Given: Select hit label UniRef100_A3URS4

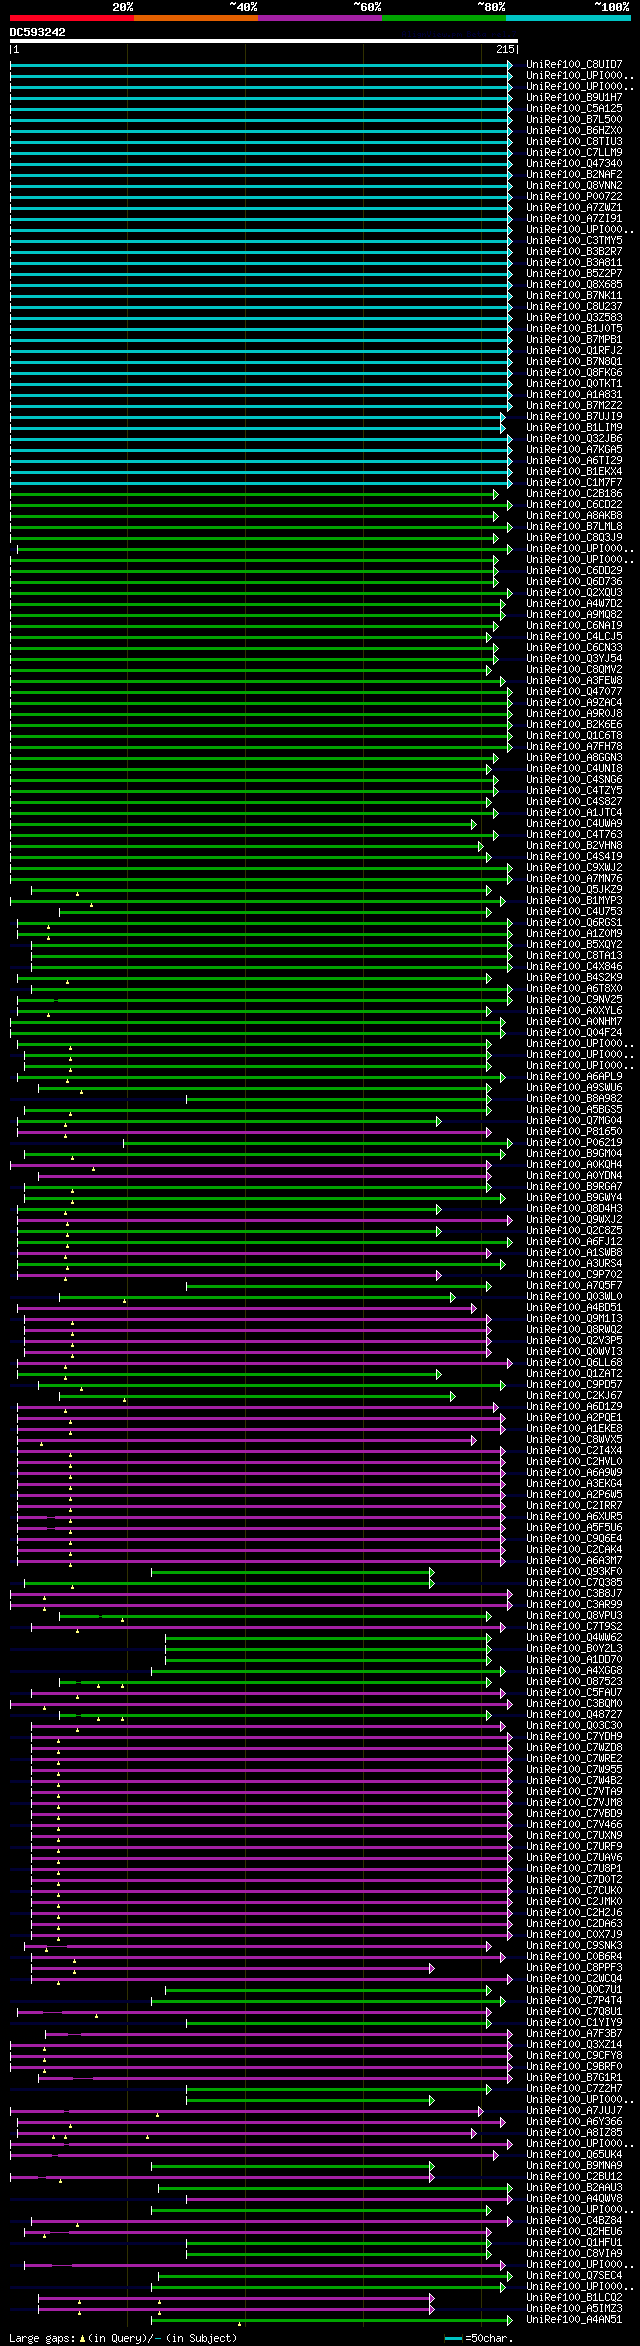Looking at the screenshot, I should (574, 1264).
